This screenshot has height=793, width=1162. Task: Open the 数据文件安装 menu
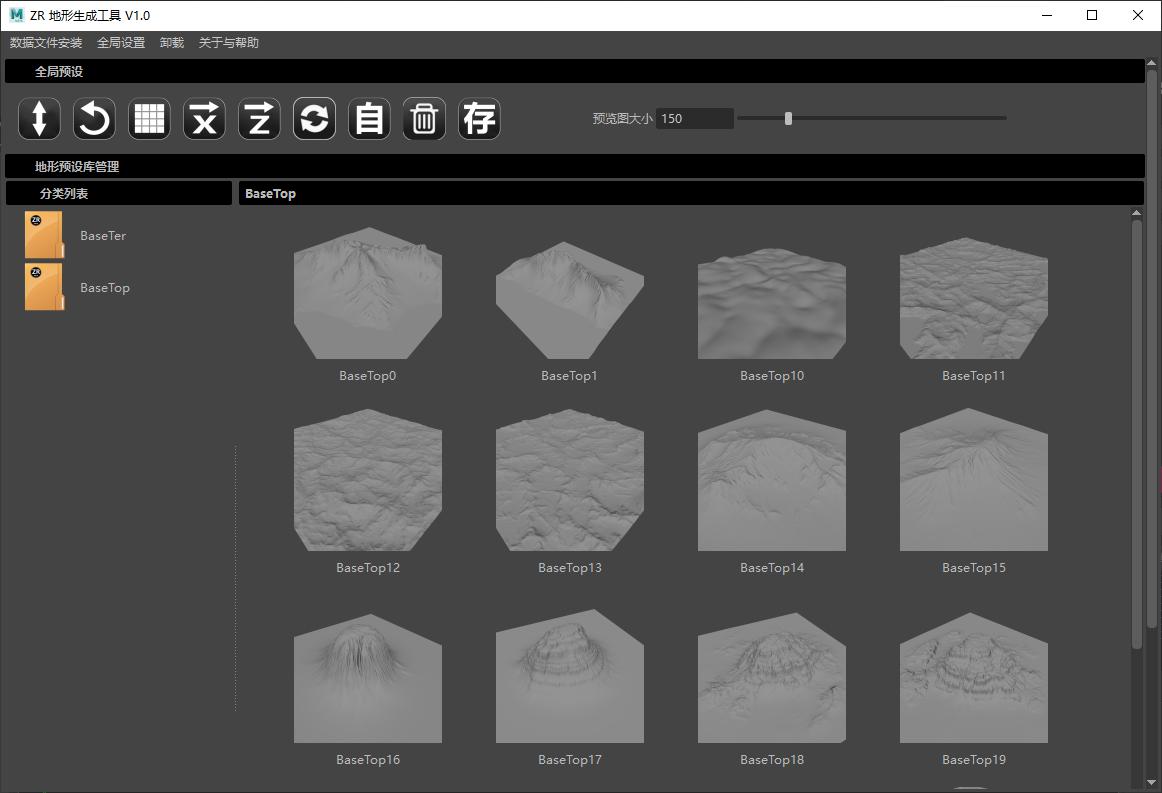coord(46,43)
